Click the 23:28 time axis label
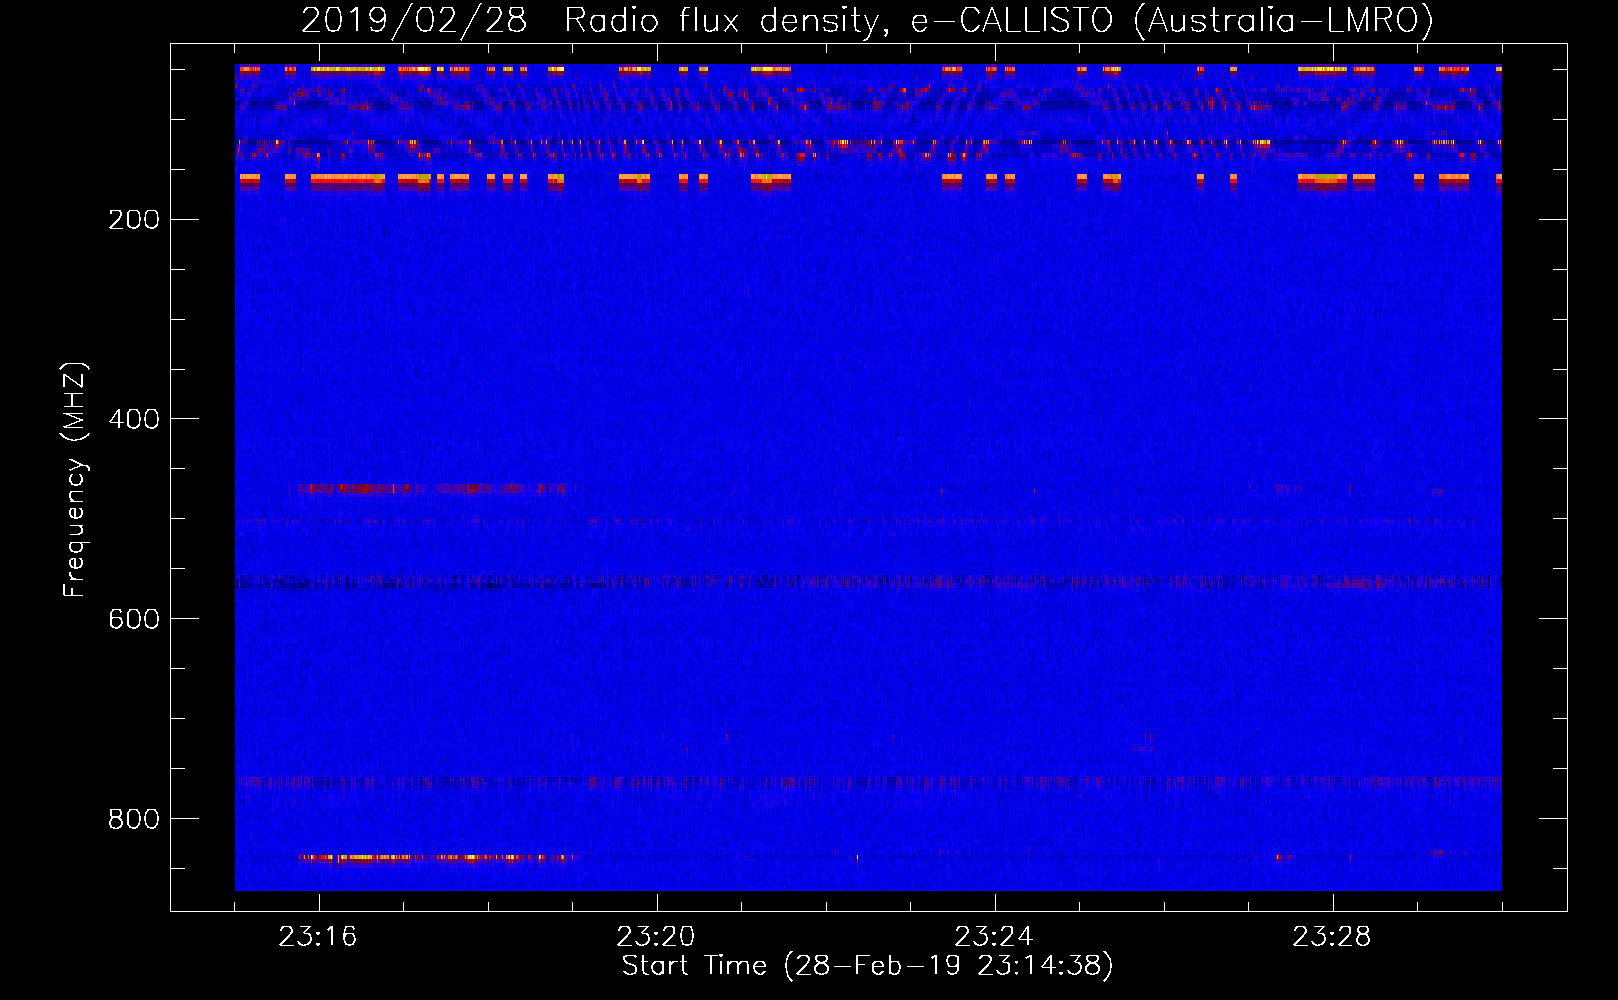This screenshot has height=1000, width=1618. click(1332, 937)
